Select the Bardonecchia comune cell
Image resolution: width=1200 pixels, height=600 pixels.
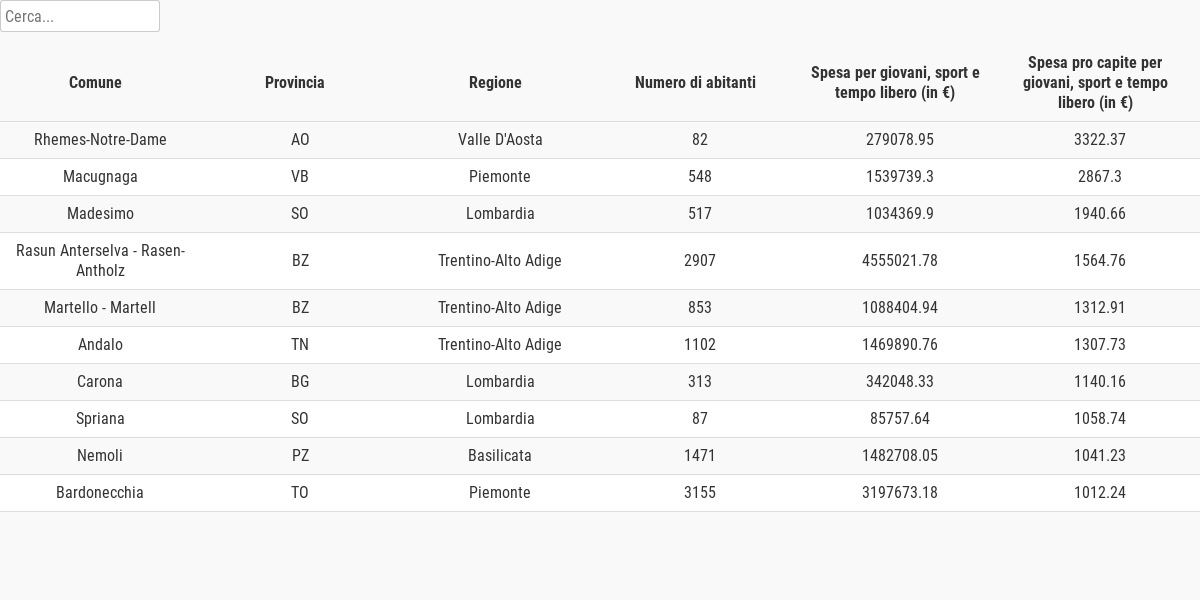(x=100, y=493)
